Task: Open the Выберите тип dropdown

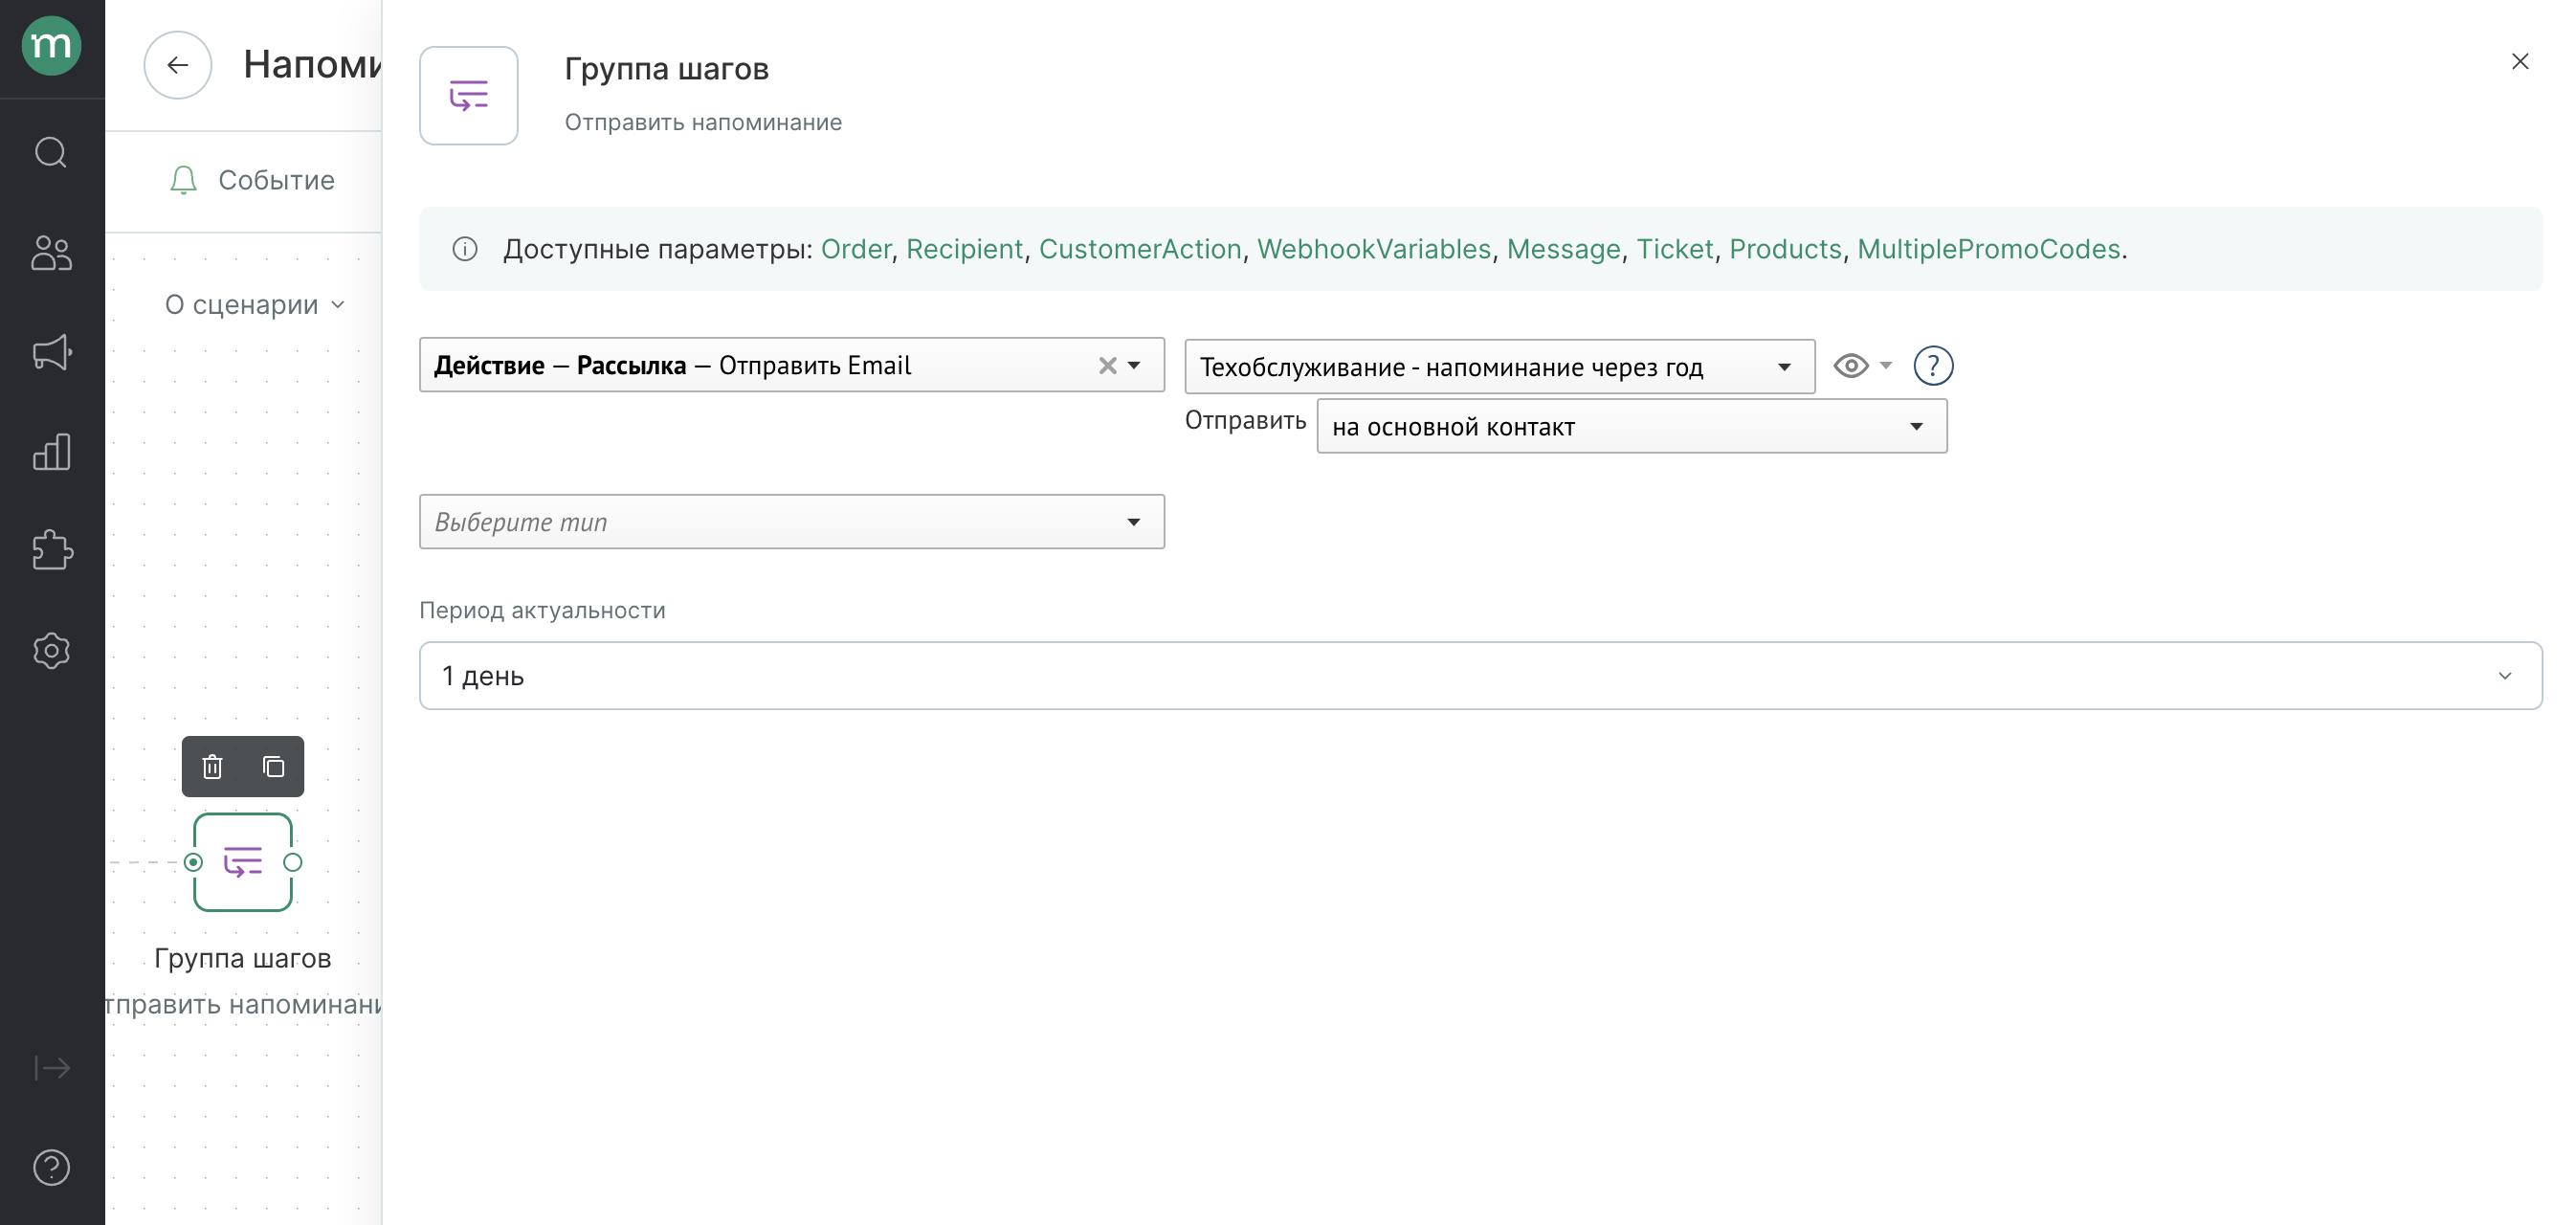Action: 792,522
